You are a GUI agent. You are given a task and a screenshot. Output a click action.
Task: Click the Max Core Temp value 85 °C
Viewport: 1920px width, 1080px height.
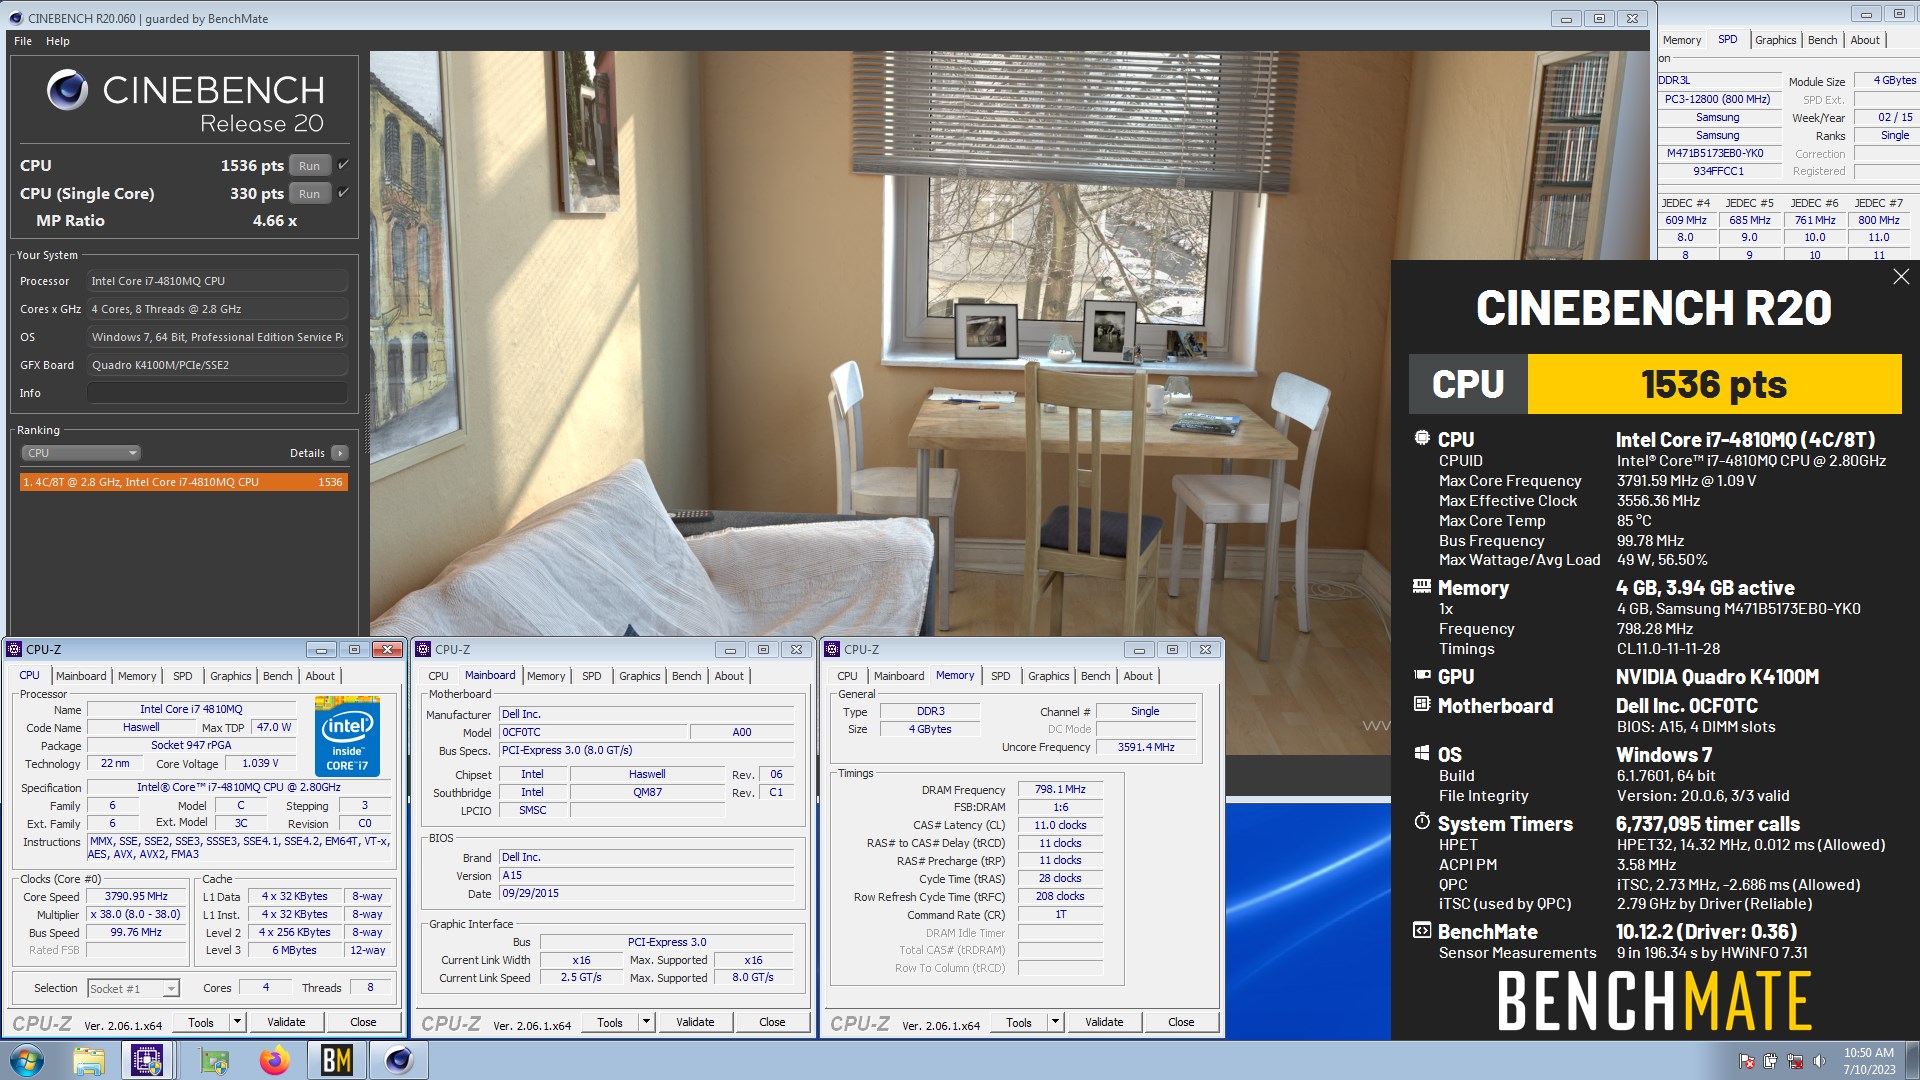1634,520
